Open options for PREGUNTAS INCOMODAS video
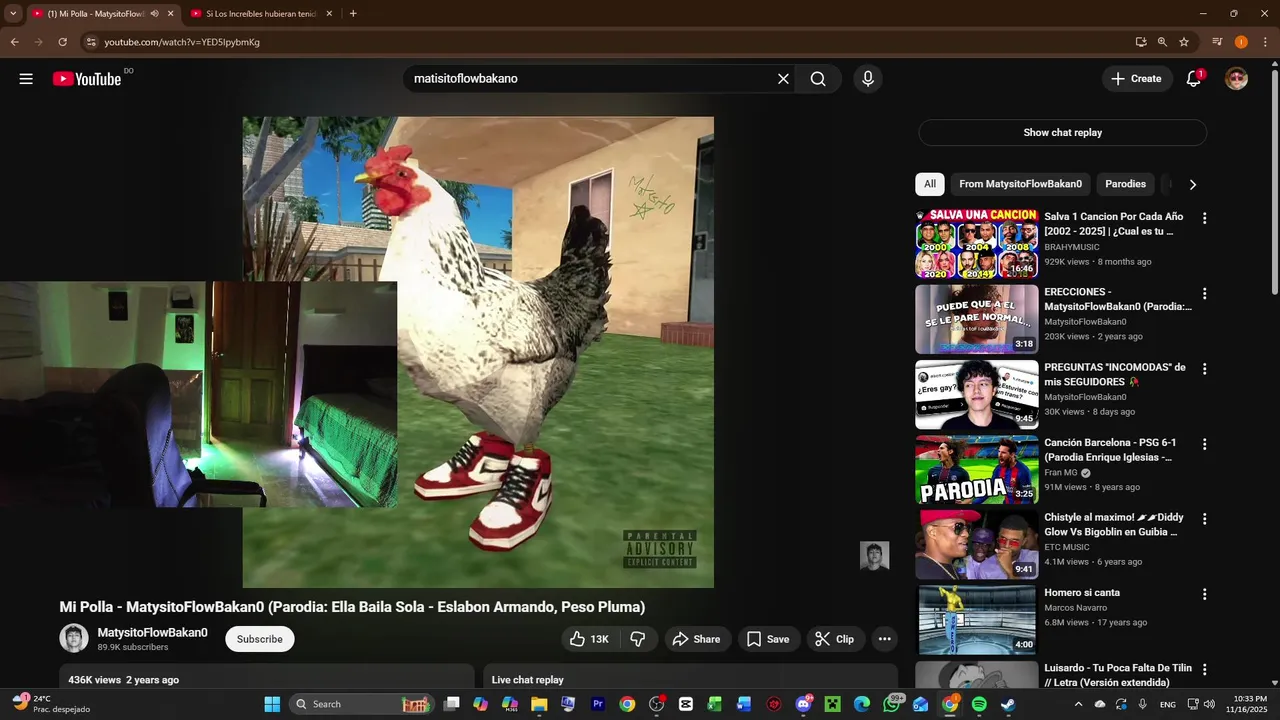Image resolution: width=1280 pixels, height=720 pixels. click(1204, 369)
